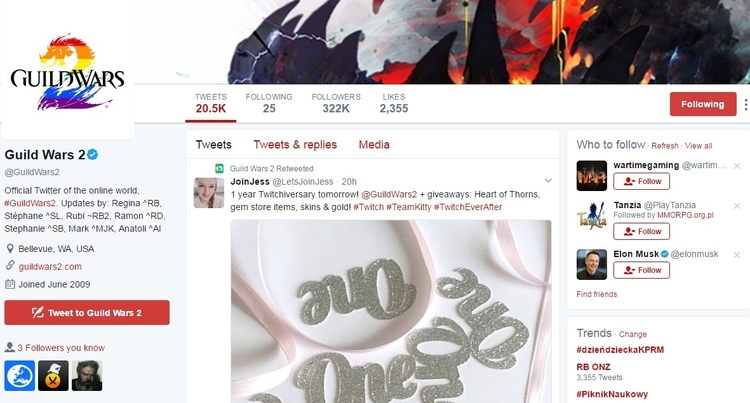Dismiss the Elon Musk follow suggestion
Image resolution: width=750 pixels, height=403 pixels.
click(x=737, y=255)
